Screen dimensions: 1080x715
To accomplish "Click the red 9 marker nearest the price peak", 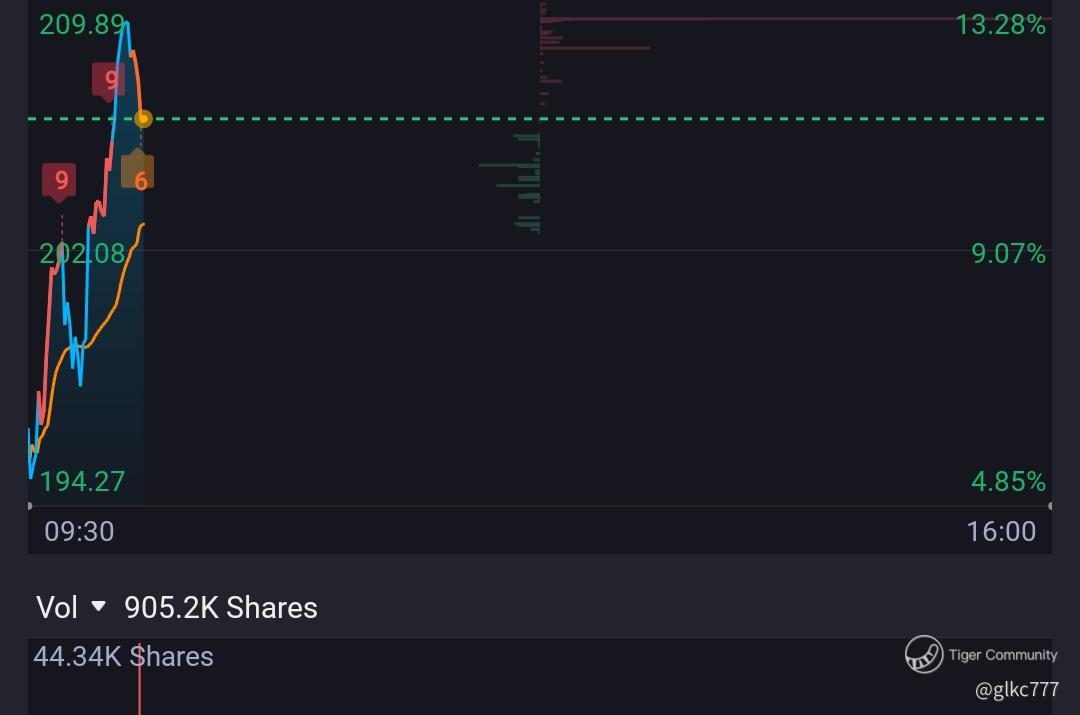I will click(109, 80).
